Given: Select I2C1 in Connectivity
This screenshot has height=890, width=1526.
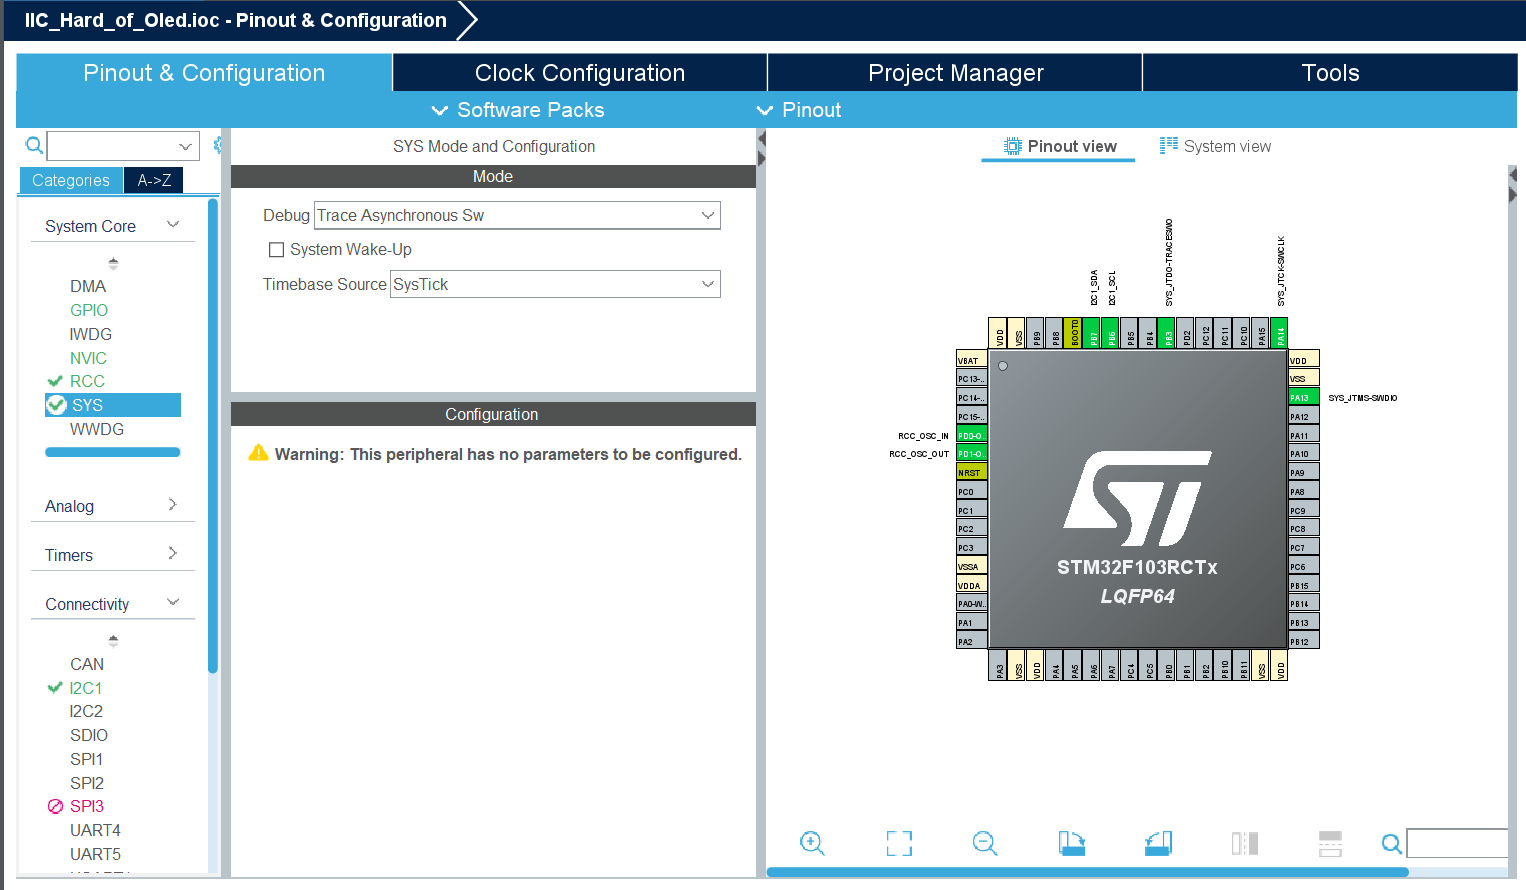Looking at the screenshot, I should 86,688.
